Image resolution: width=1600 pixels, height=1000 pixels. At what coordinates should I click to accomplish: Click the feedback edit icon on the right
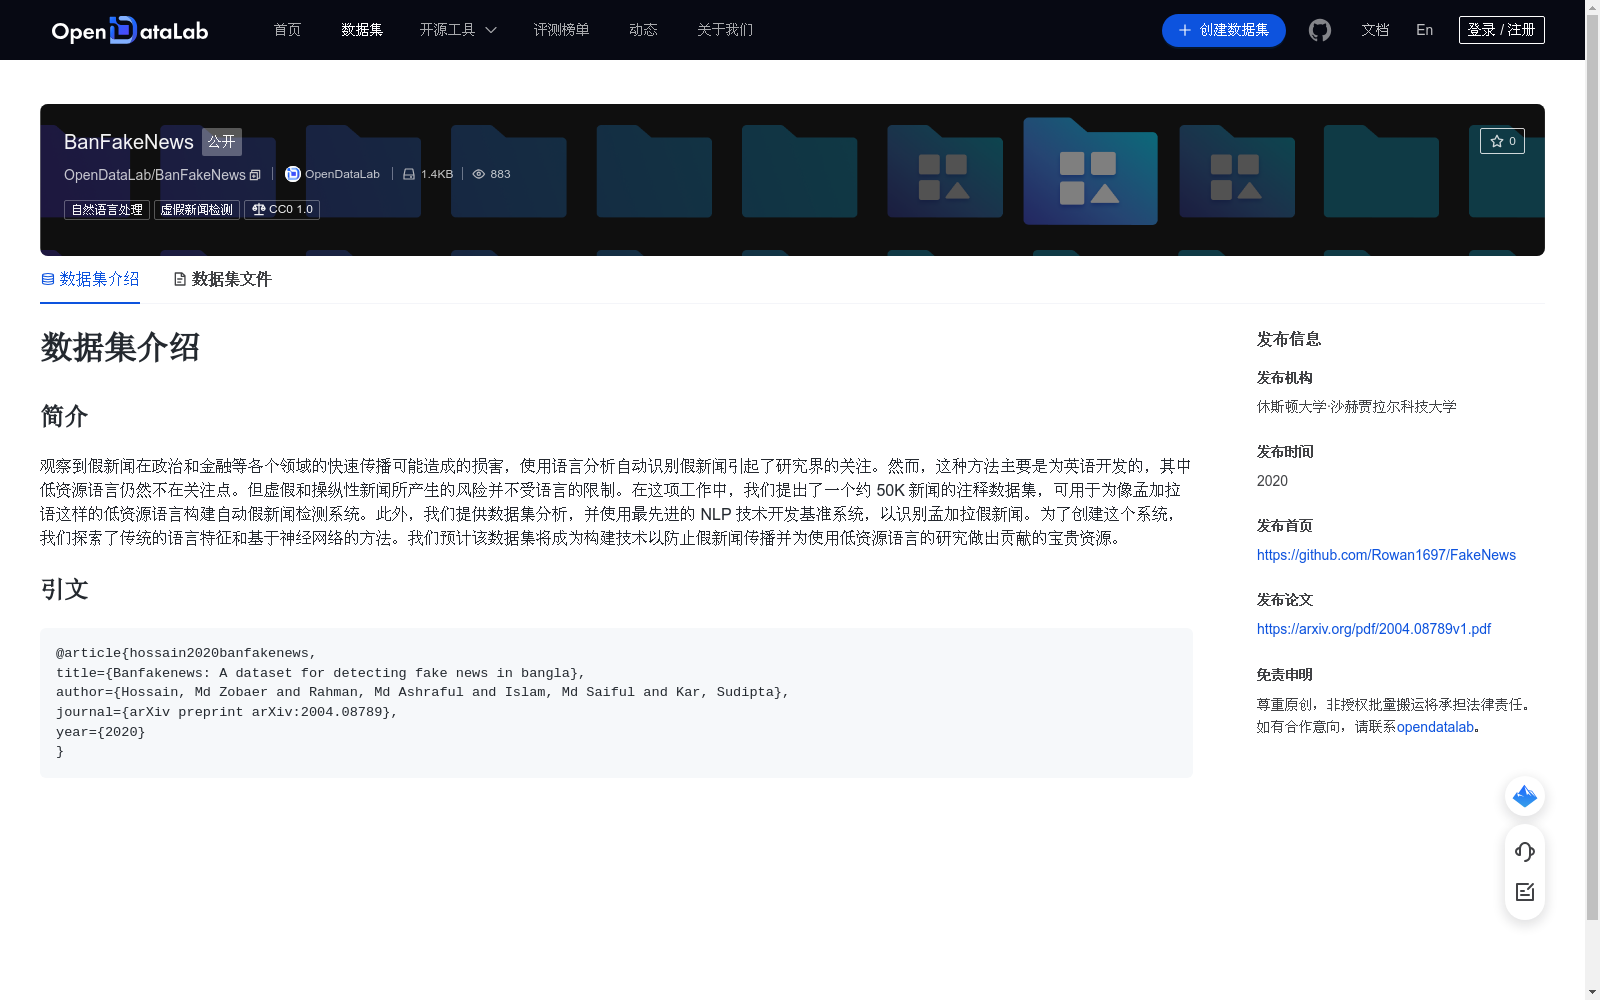click(1524, 892)
